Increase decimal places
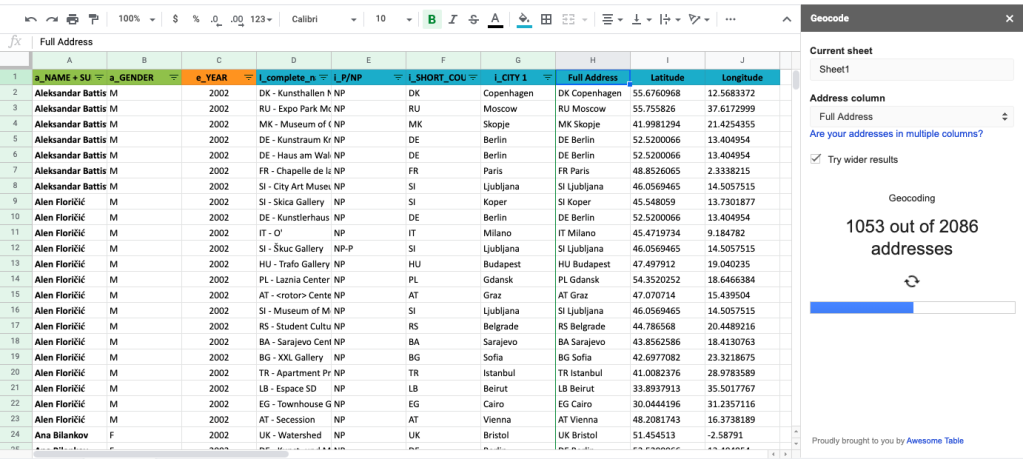This screenshot has width=1023, height=459. click(237, 20)
